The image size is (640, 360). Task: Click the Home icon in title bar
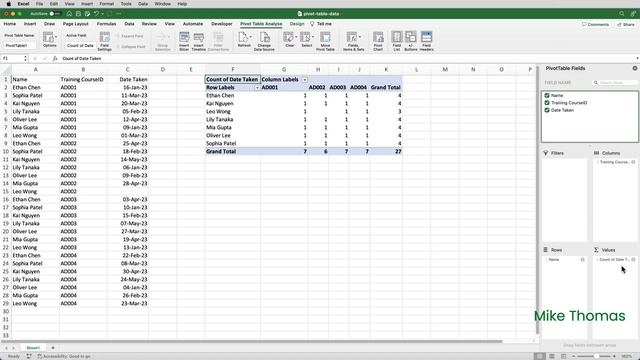click(69, 13)
